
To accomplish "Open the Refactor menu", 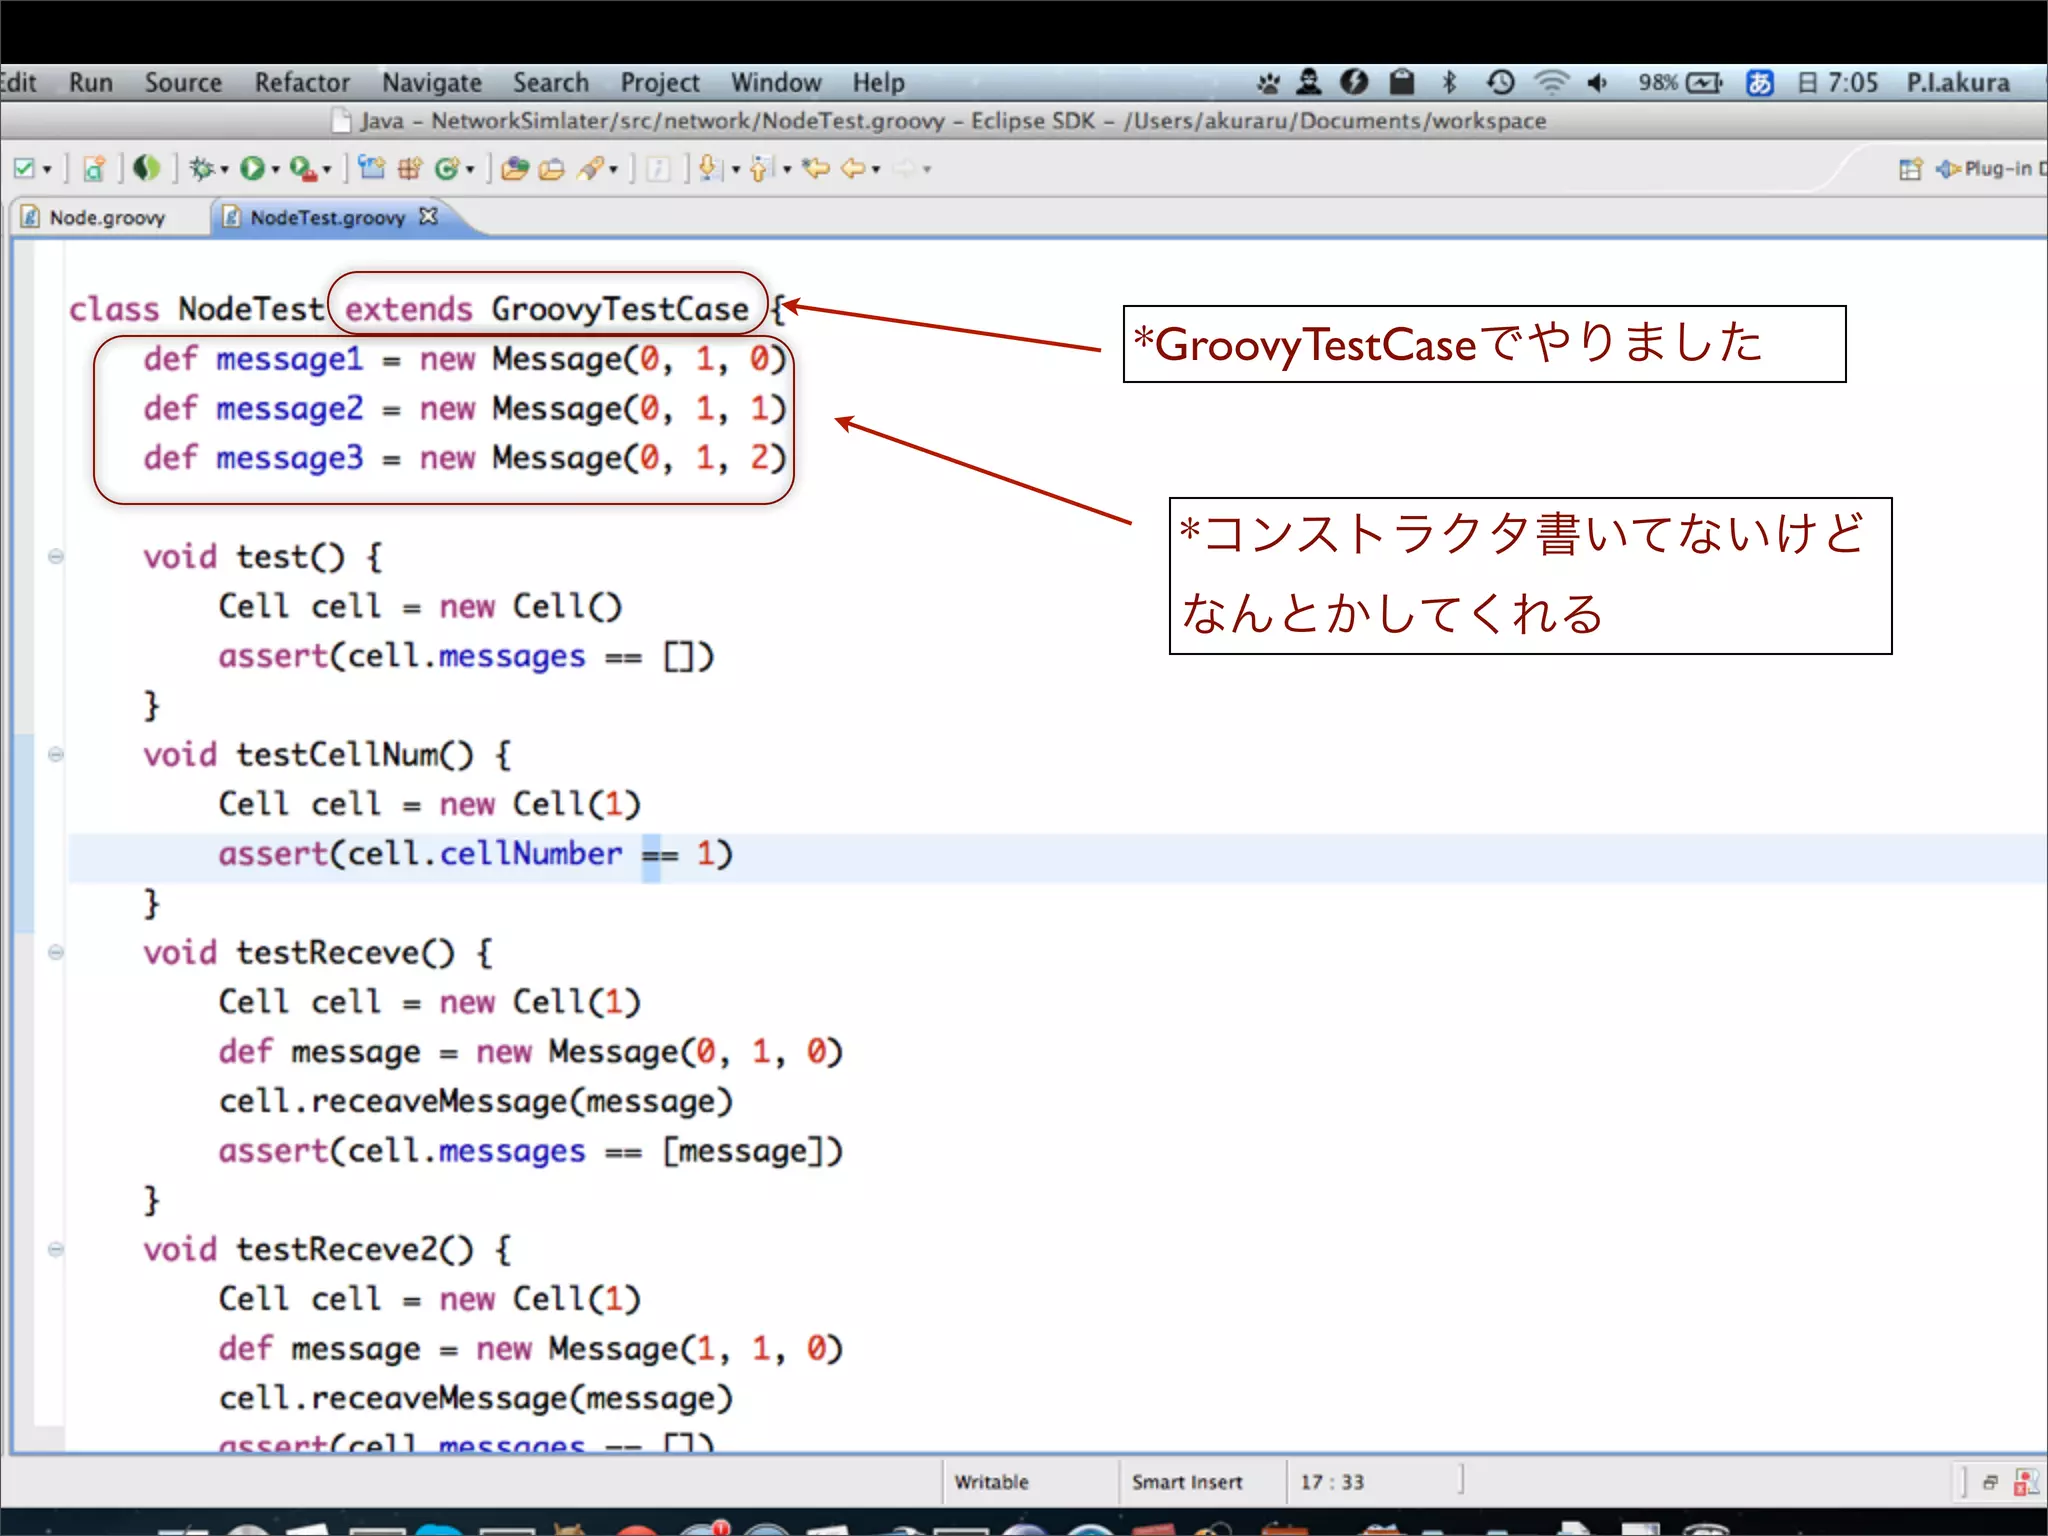I will [302, 82].
